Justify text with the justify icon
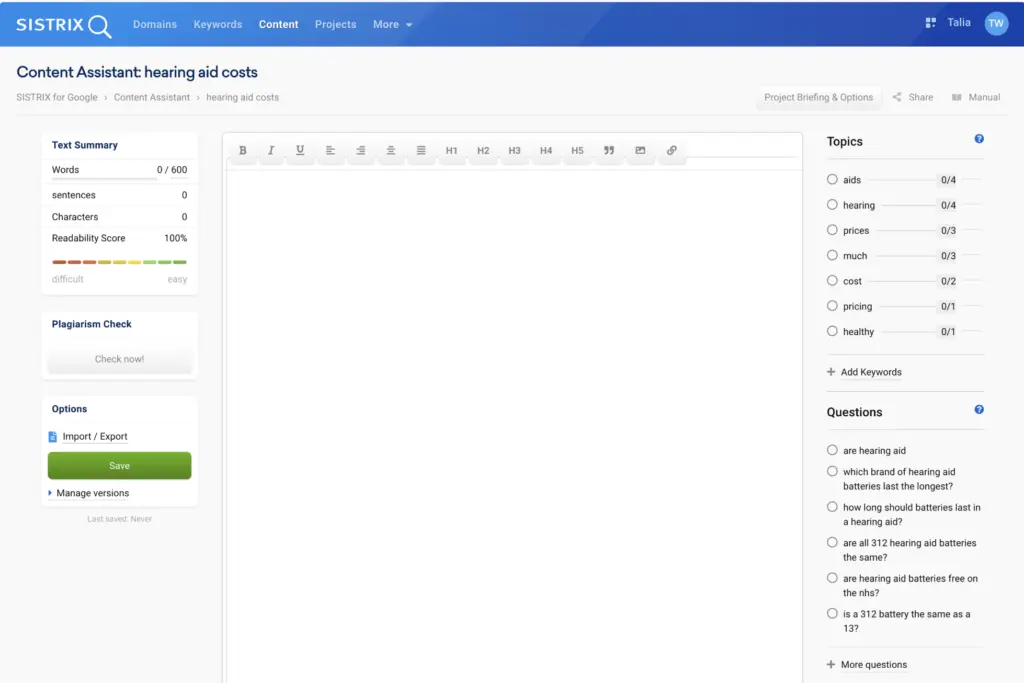The width and height of the screenshot is (1024, 683). pyautogui.click(x=421, y=150)
